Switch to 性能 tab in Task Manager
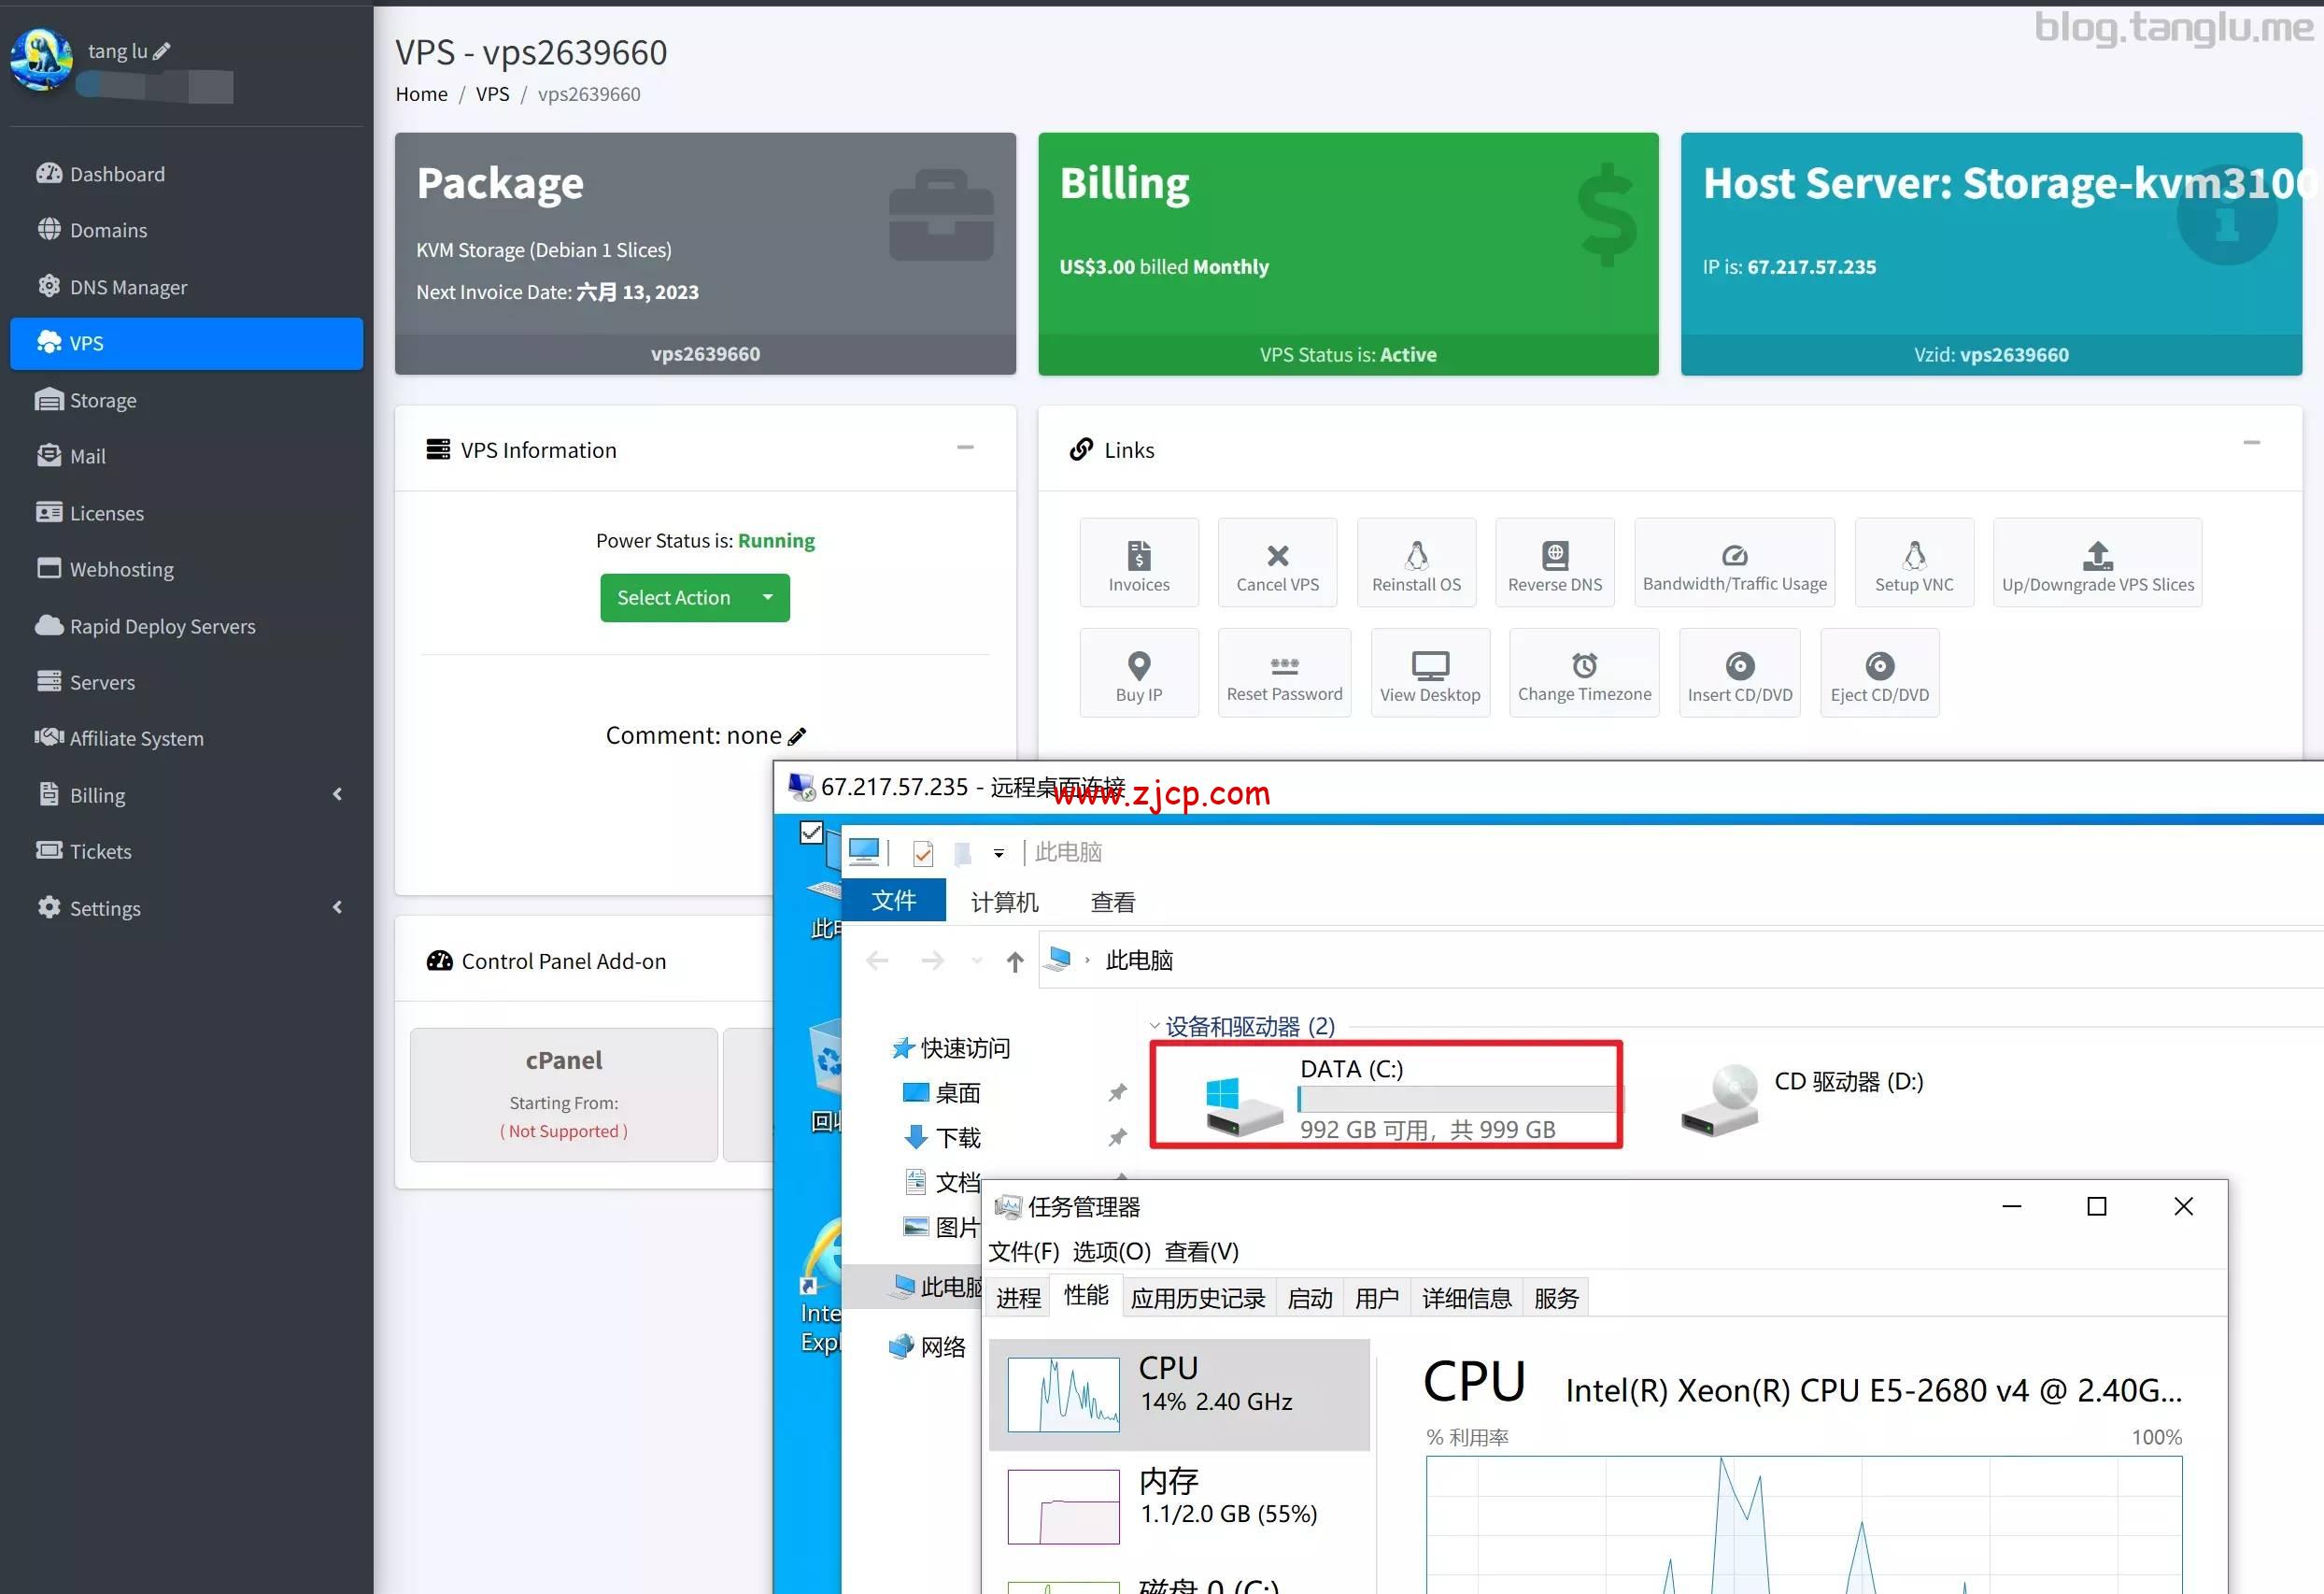Screen dimensions: 2324x1594 [1086, 1296]
